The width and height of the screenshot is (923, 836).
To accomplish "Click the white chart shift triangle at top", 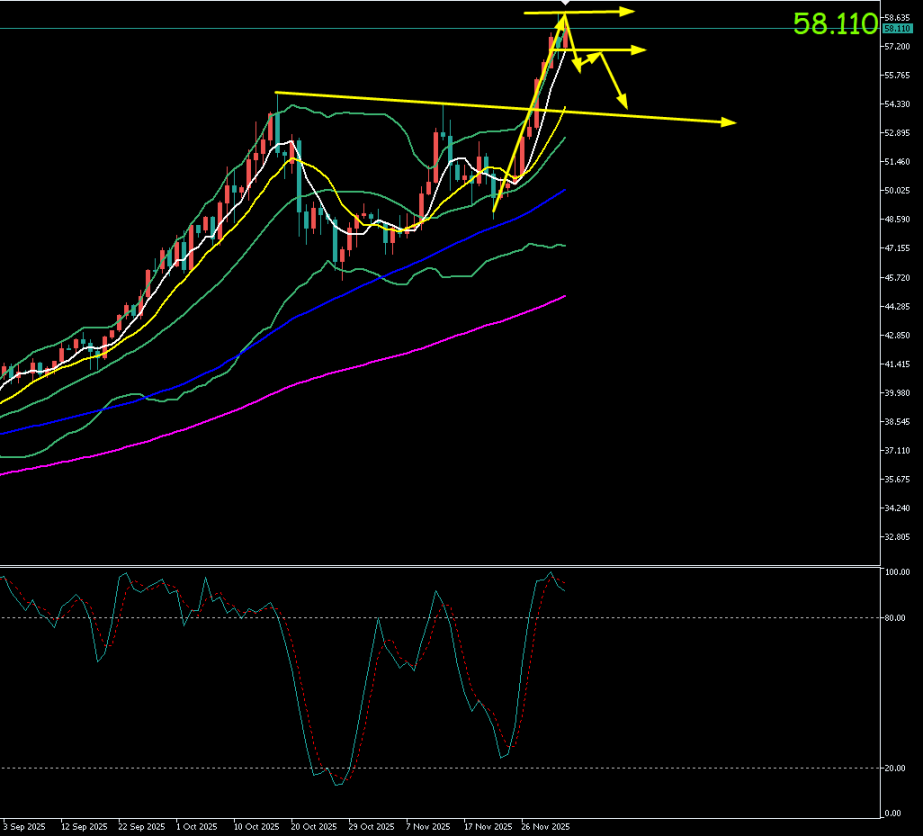I will (565, 5).
